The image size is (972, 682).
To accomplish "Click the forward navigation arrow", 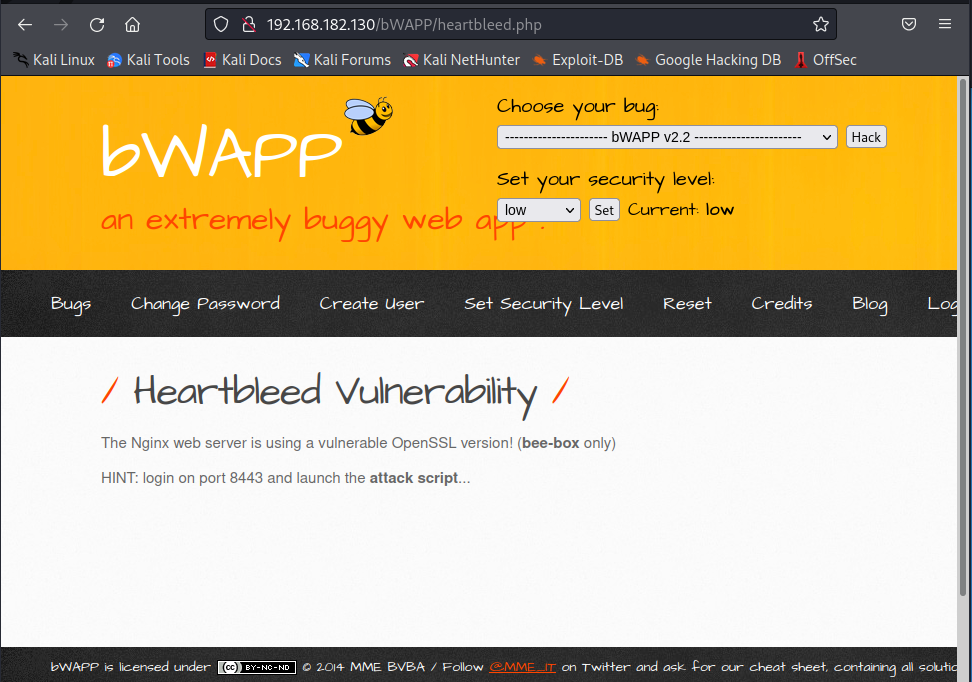I will pyautogui.click(x=61, y=25).
